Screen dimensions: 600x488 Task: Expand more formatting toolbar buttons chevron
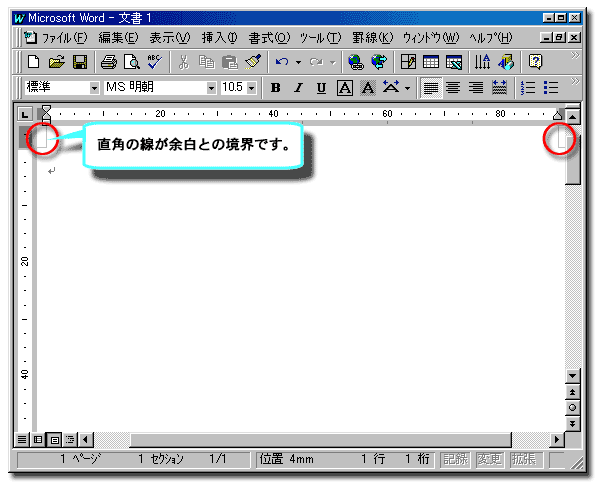(575, 81)
